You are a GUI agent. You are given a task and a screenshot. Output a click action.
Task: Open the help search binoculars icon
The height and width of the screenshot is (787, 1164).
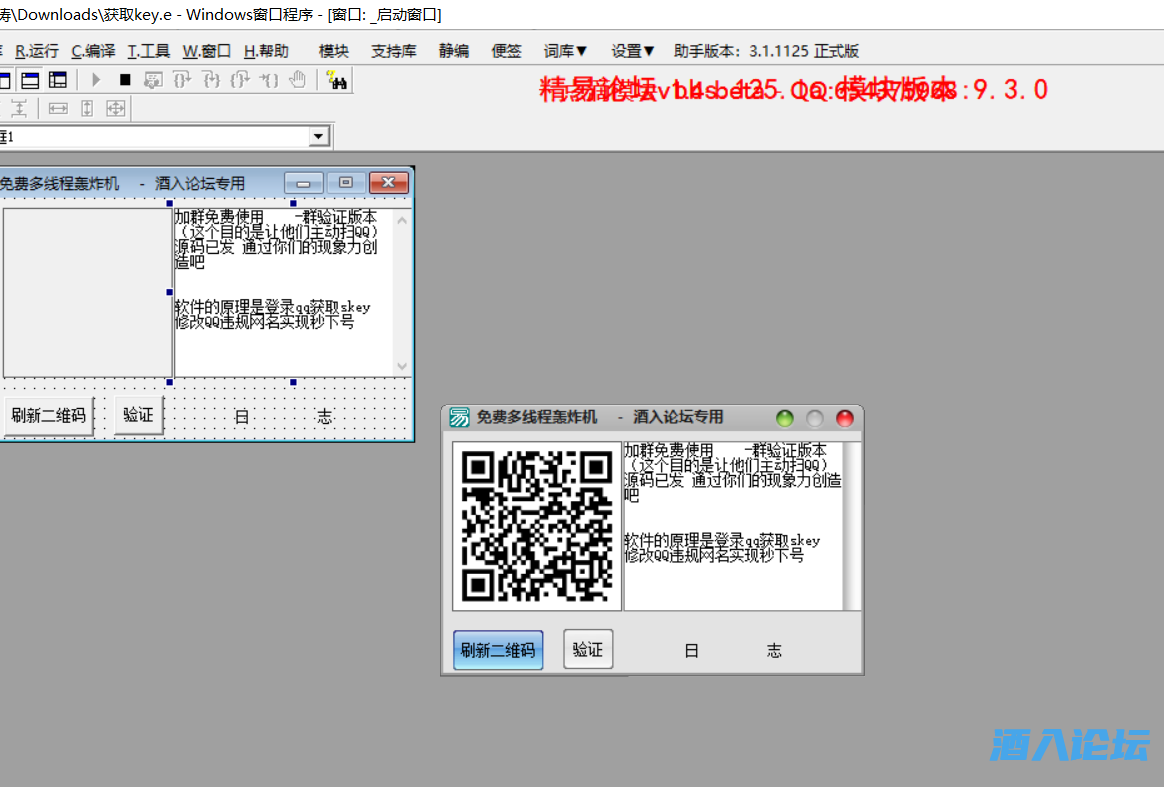tap(338, 80)
